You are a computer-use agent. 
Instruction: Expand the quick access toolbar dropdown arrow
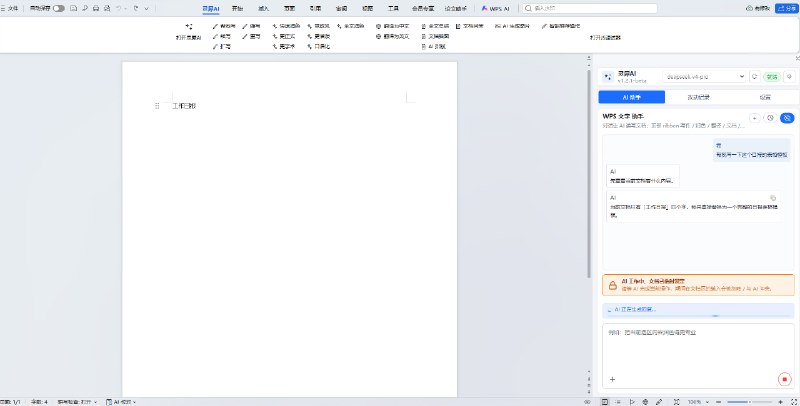[x=146, y=8]
